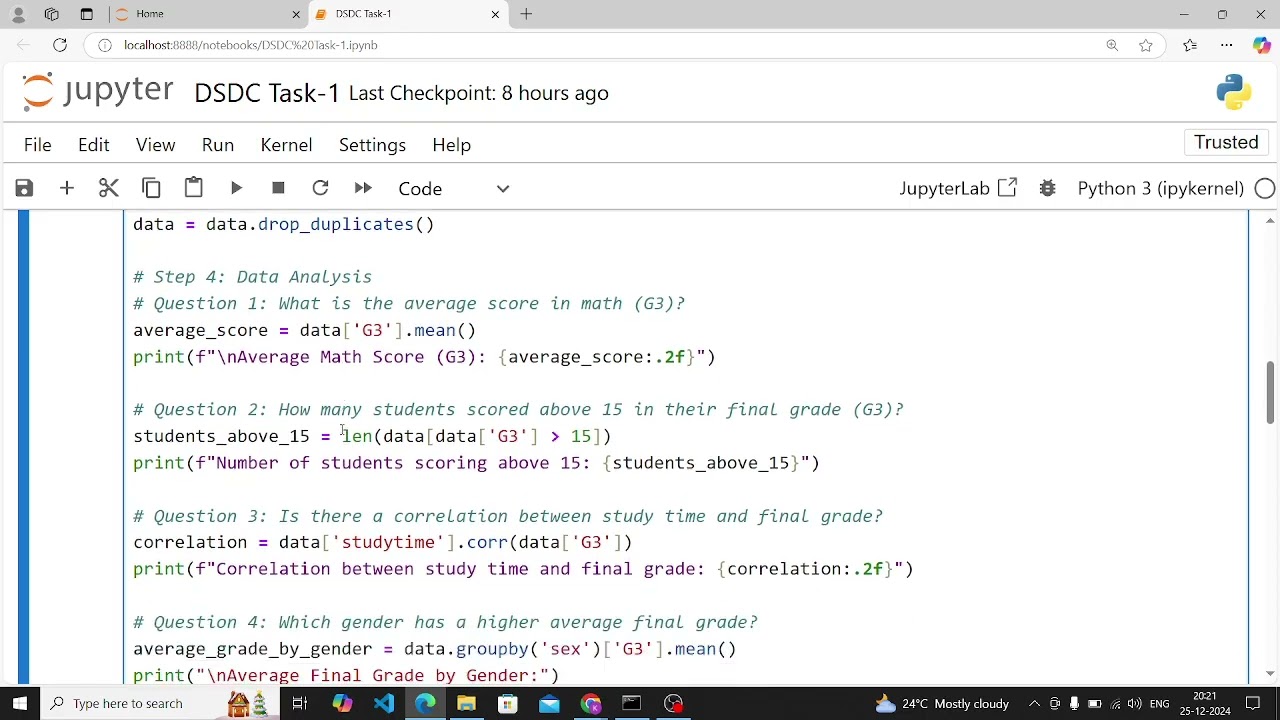Open the Run menu
1280x720 pixels.
click(218, 145)
